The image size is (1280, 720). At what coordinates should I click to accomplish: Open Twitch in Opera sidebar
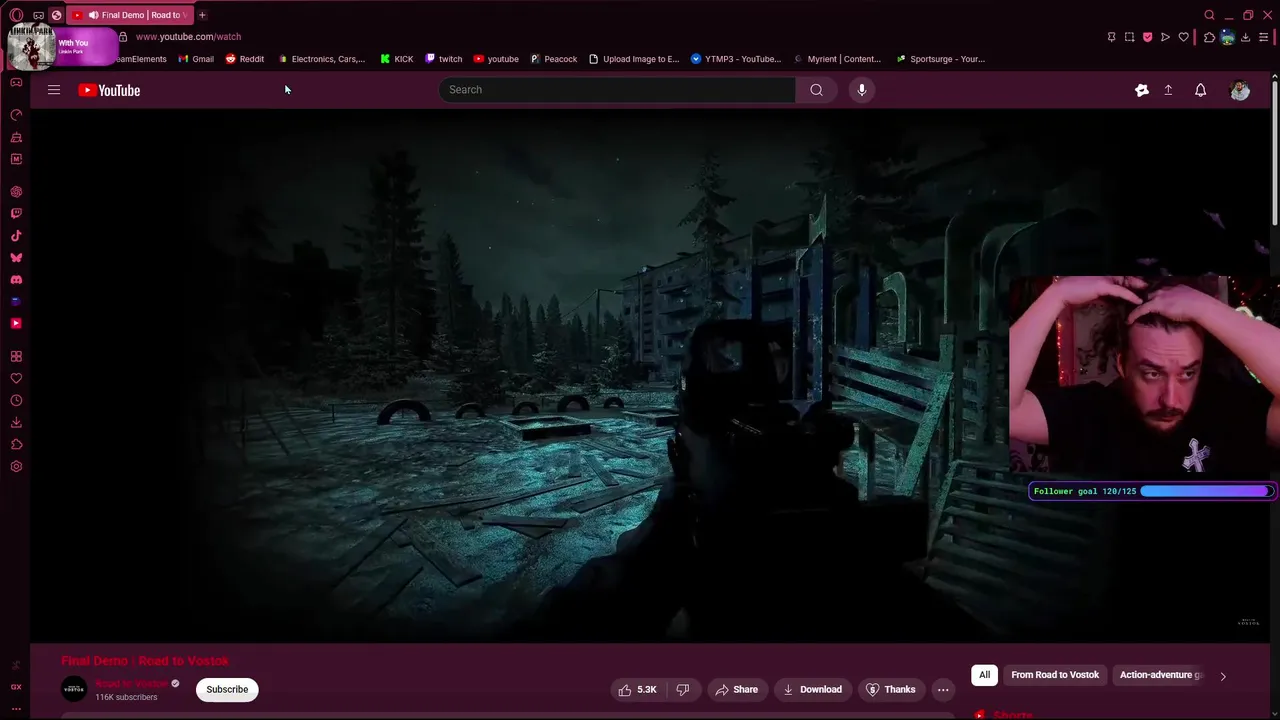point(16,213)
